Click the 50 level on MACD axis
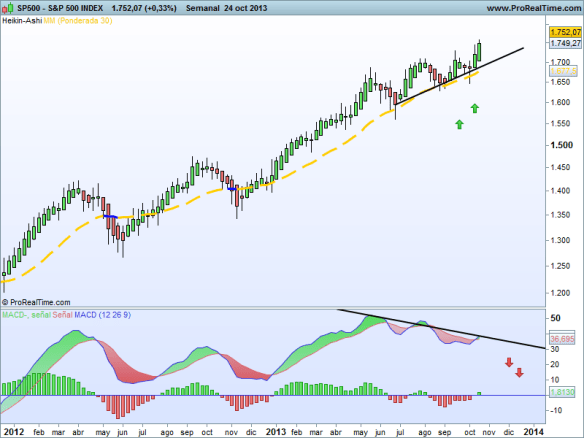Screen dimensions: 584x438 555,318
